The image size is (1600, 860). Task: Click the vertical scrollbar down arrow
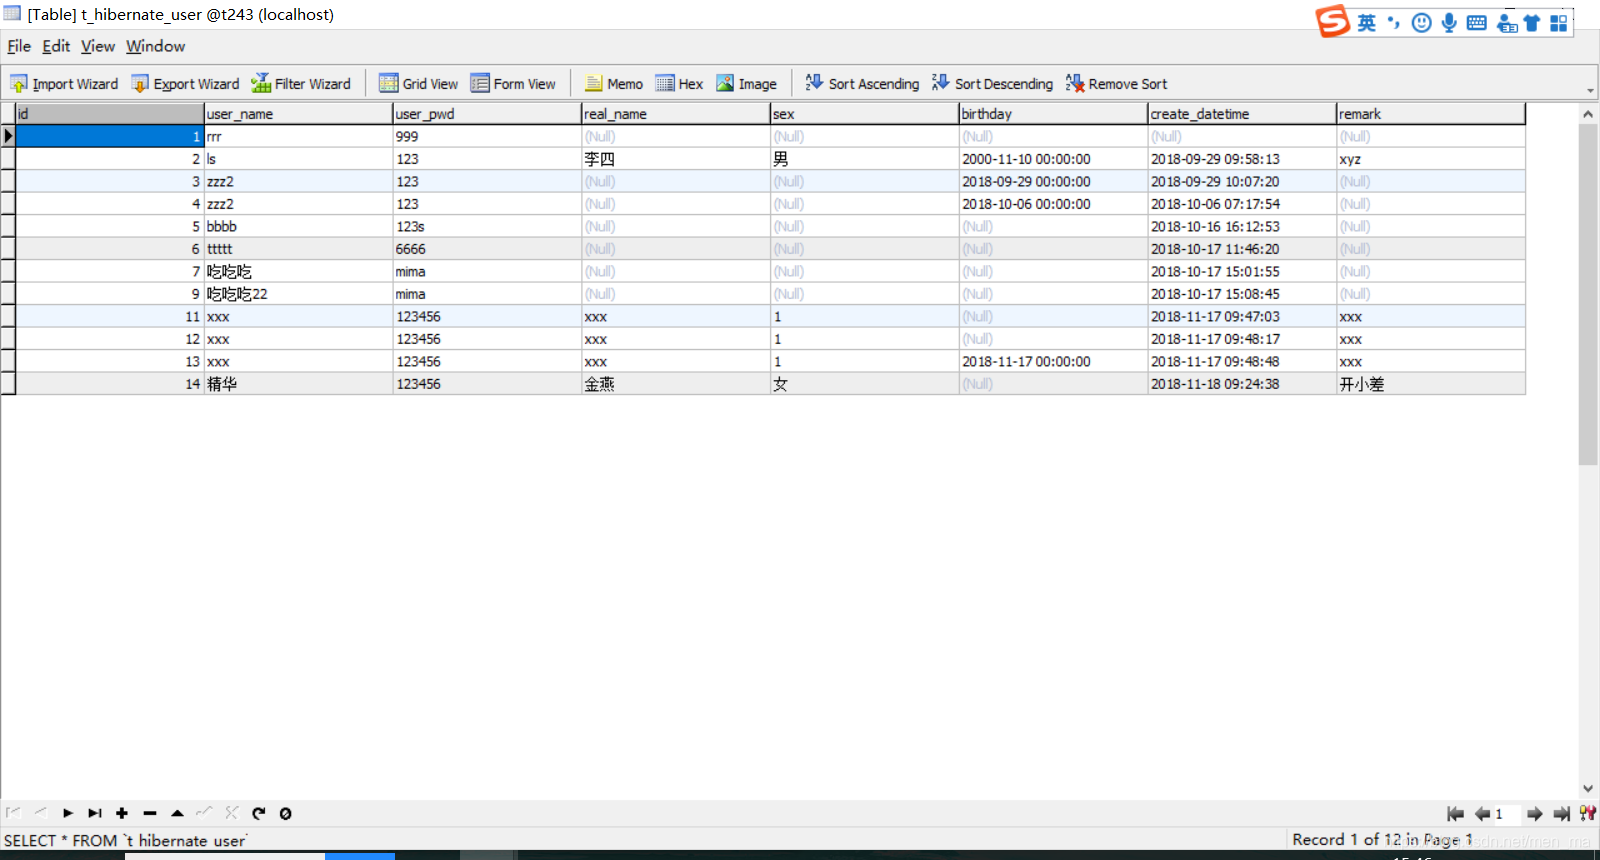pos(1588,789)
